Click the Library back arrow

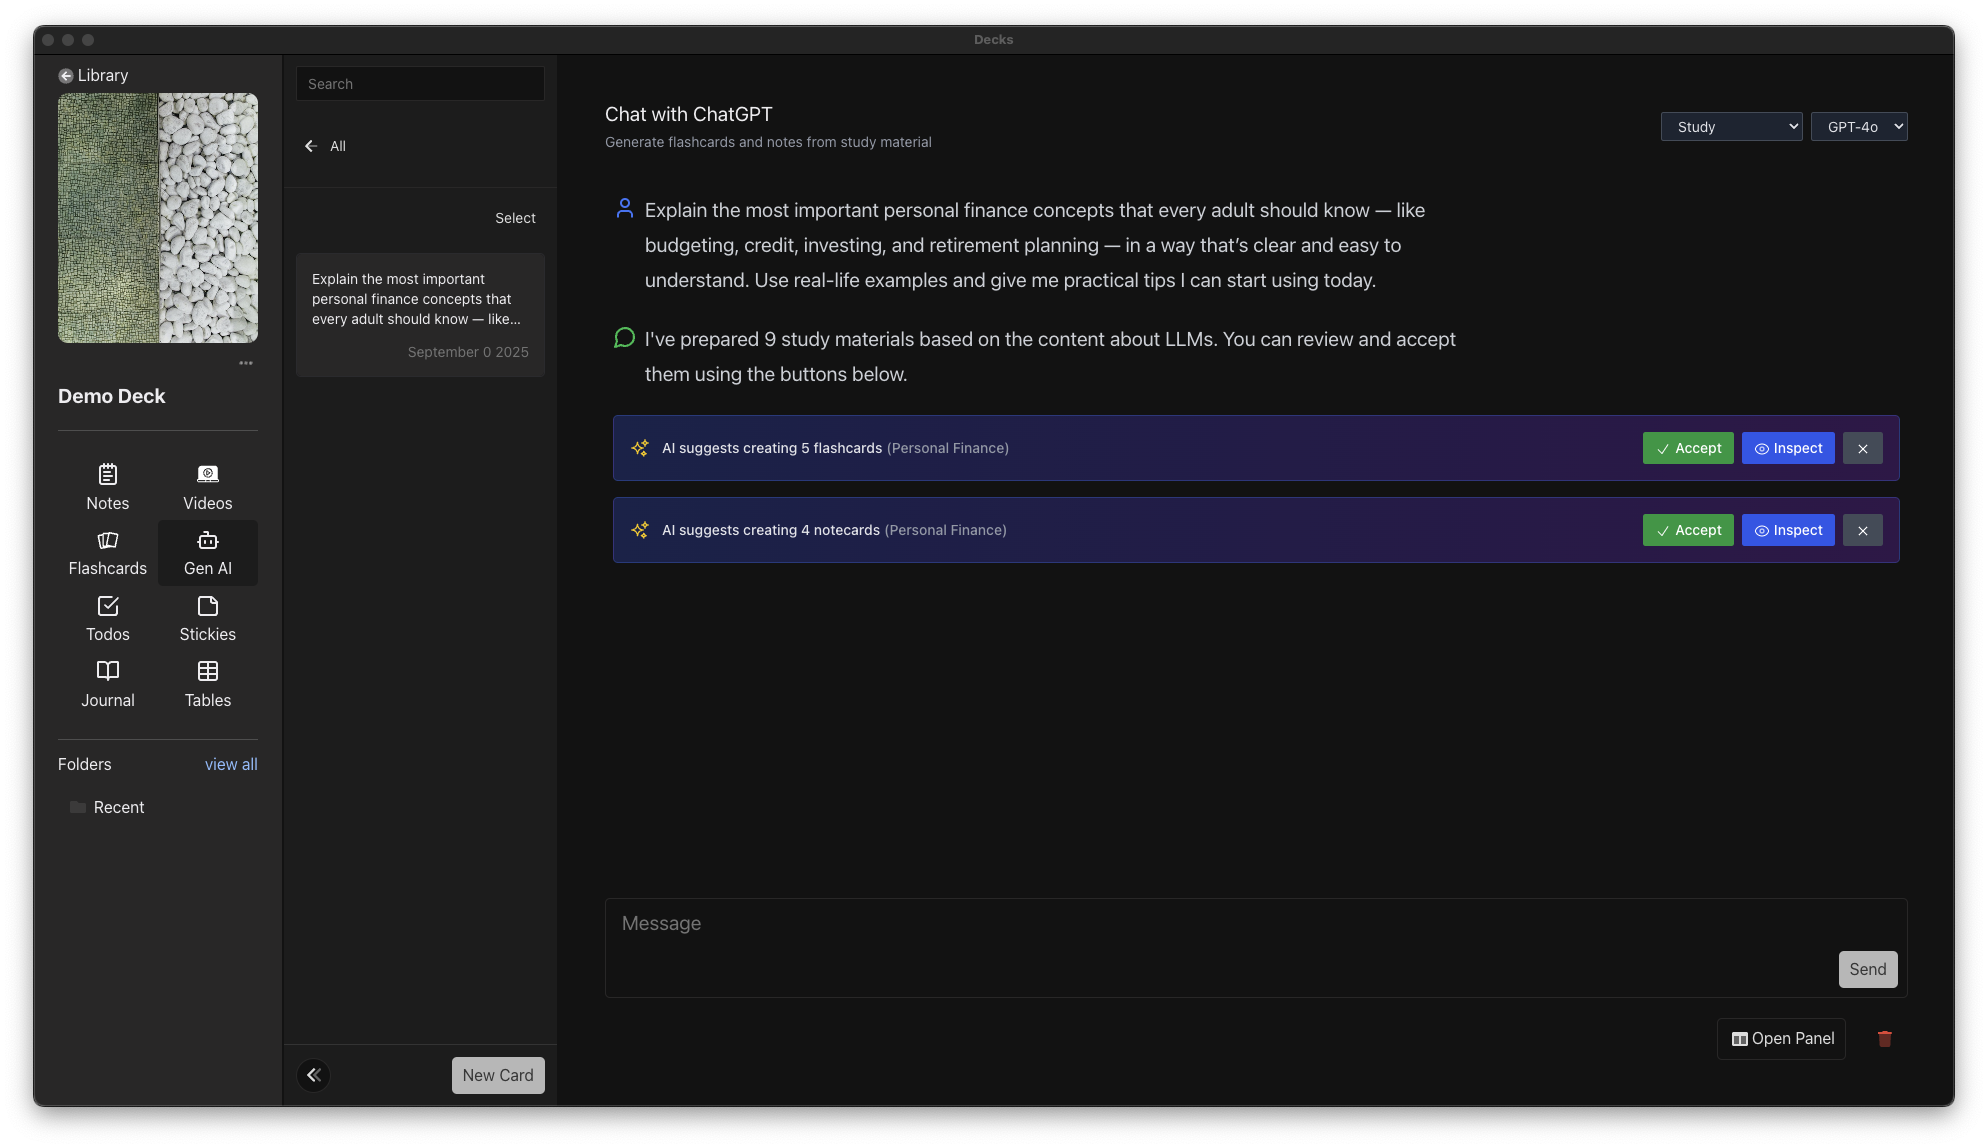point(64,75)
